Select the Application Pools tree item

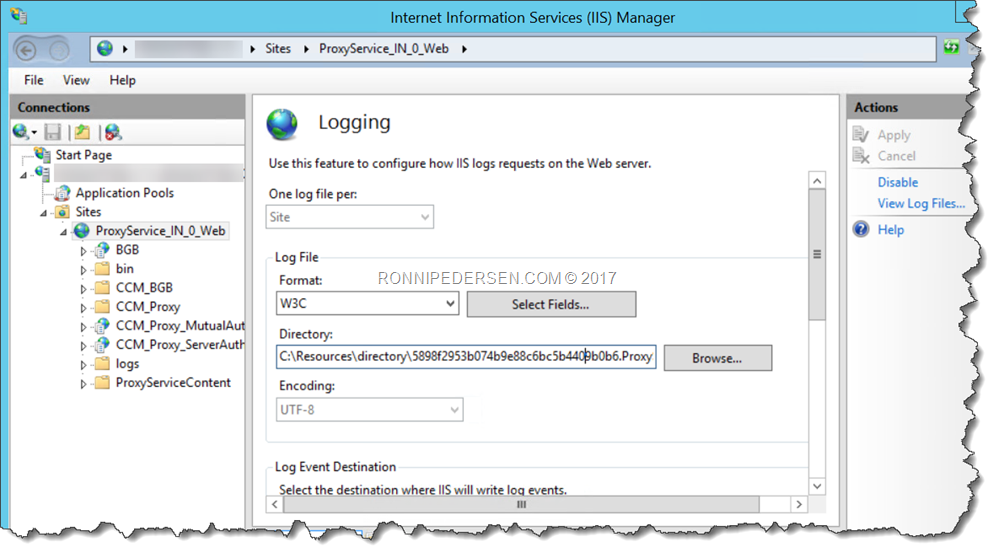click(125, 192)
